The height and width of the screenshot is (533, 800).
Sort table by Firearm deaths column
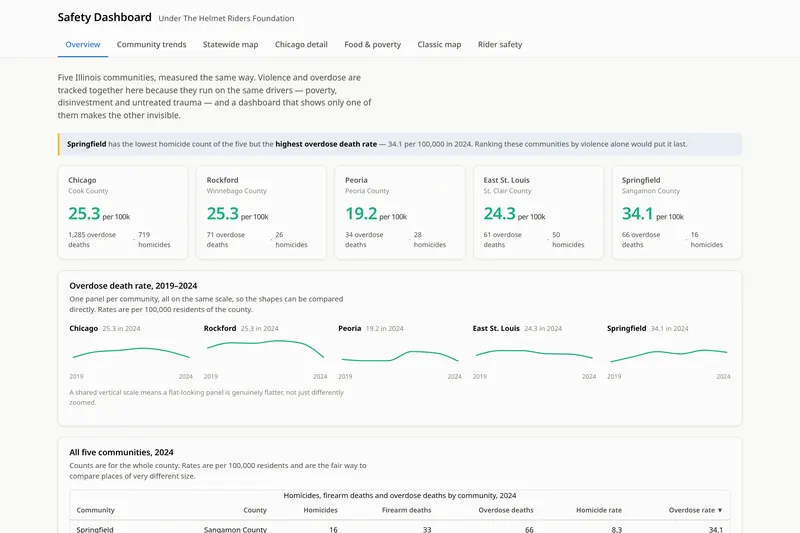[x=406, y=510]
